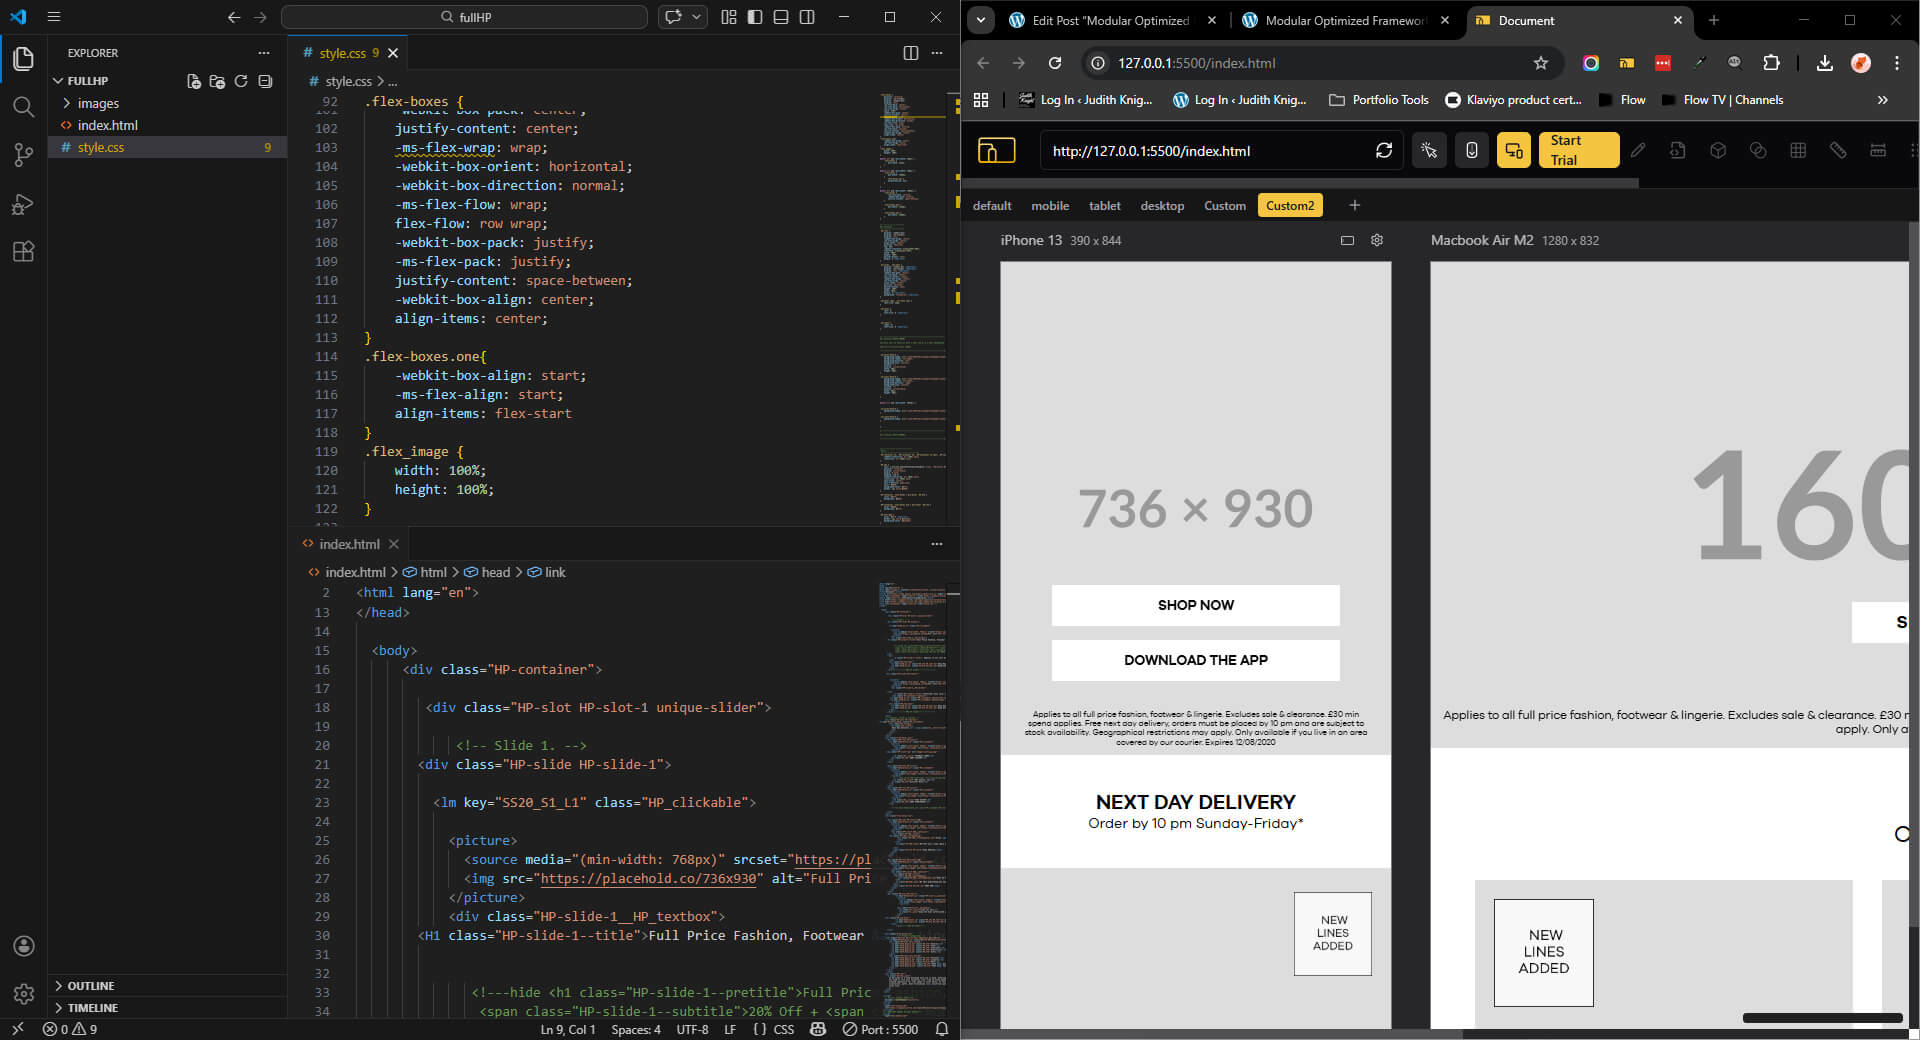Toggle the bottom Panel visibility

coord(781,17)
